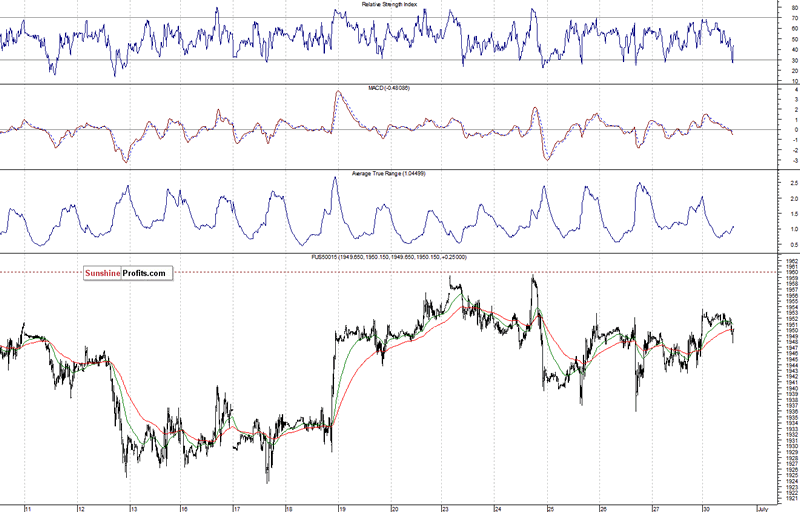Click date label 19 on time axis

tap(342, 508)
